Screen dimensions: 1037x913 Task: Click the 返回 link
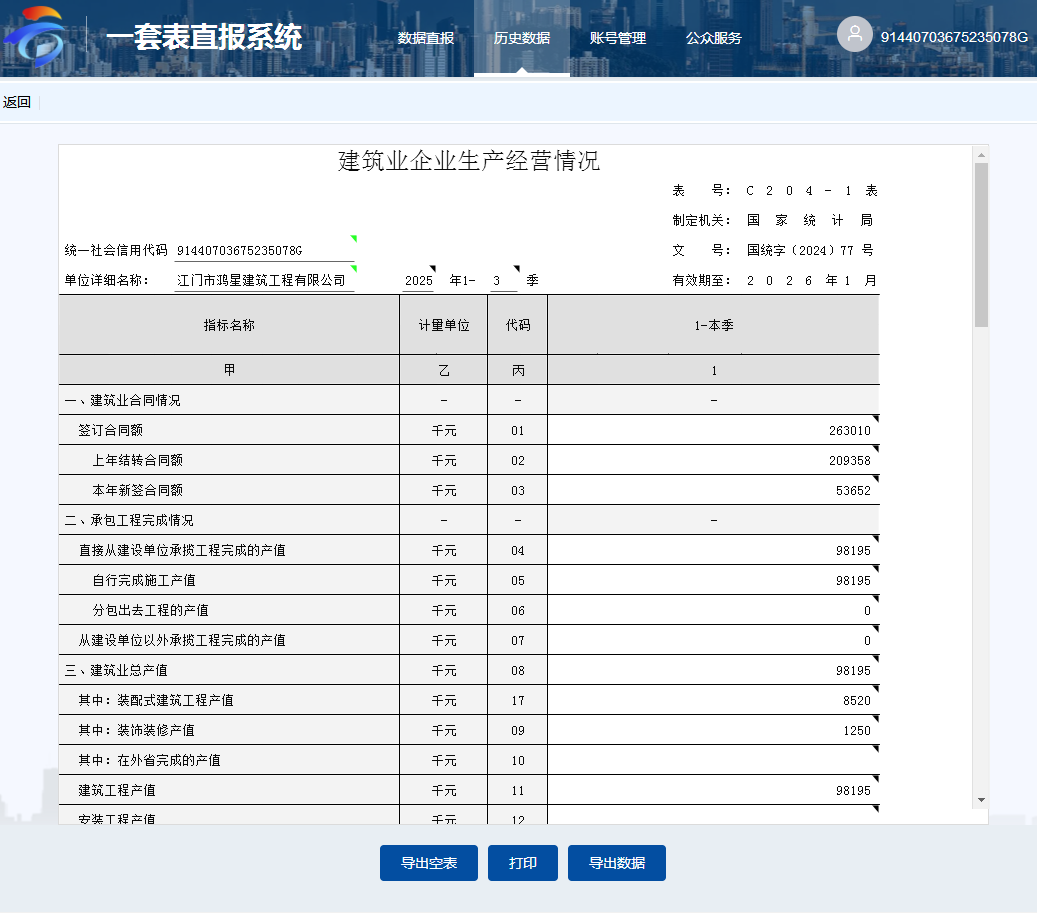click(17, 102)
